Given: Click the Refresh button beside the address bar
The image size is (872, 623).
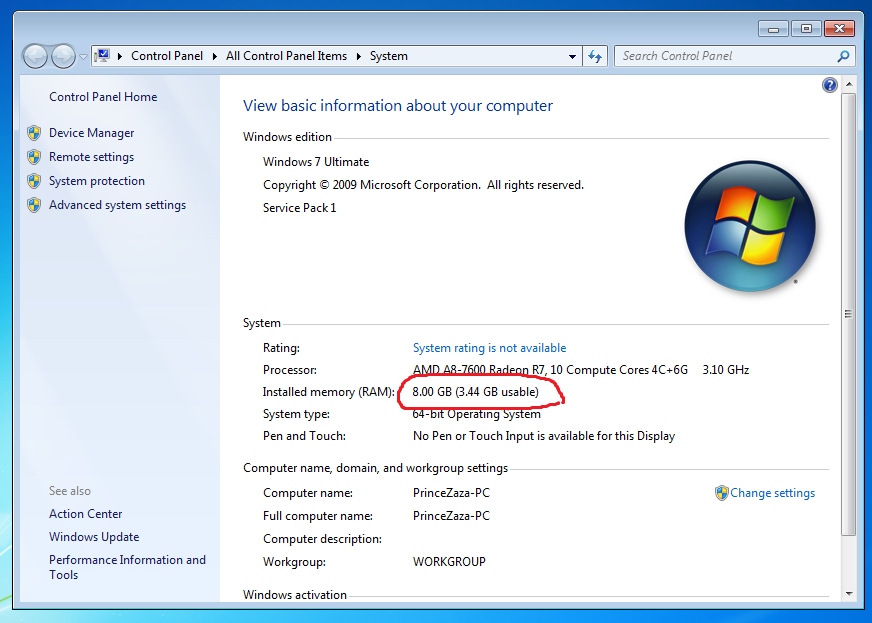Looking at the screenshot, I should pos(595,56).
